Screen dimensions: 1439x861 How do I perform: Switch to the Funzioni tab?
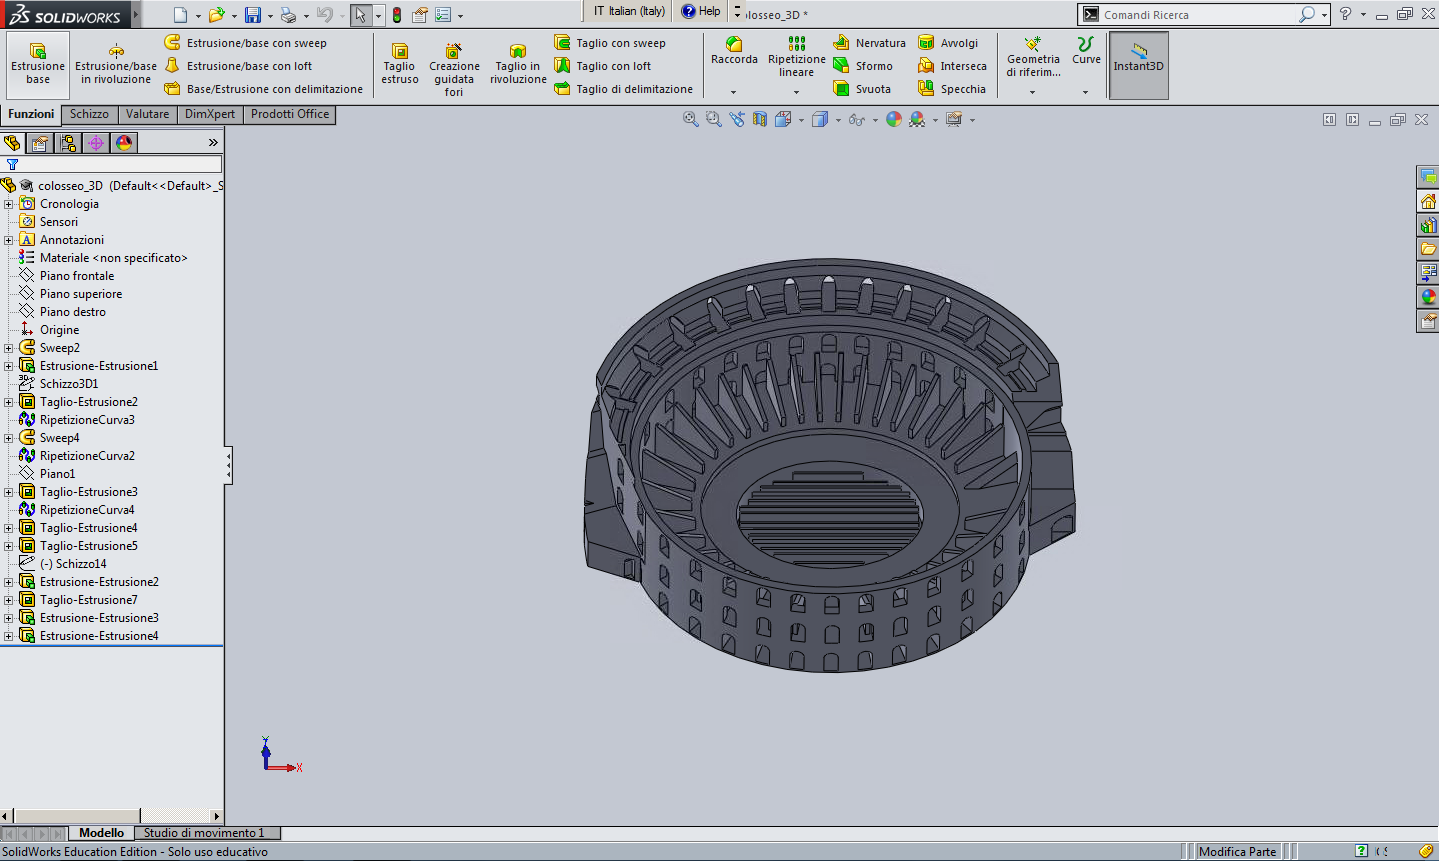(x=31, y=114)
